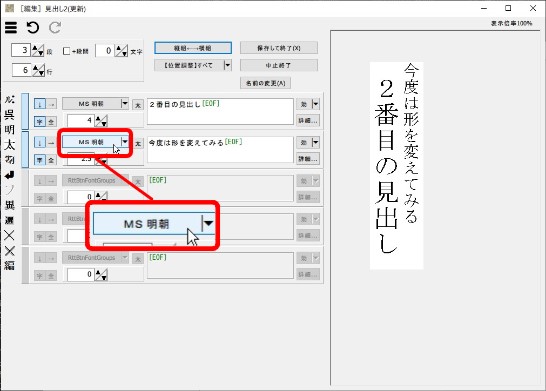The image size is (546, 391).
Task: Click the ルビ icon atop left sidebar
Action: pyautogui.click(x=9, y=99)
